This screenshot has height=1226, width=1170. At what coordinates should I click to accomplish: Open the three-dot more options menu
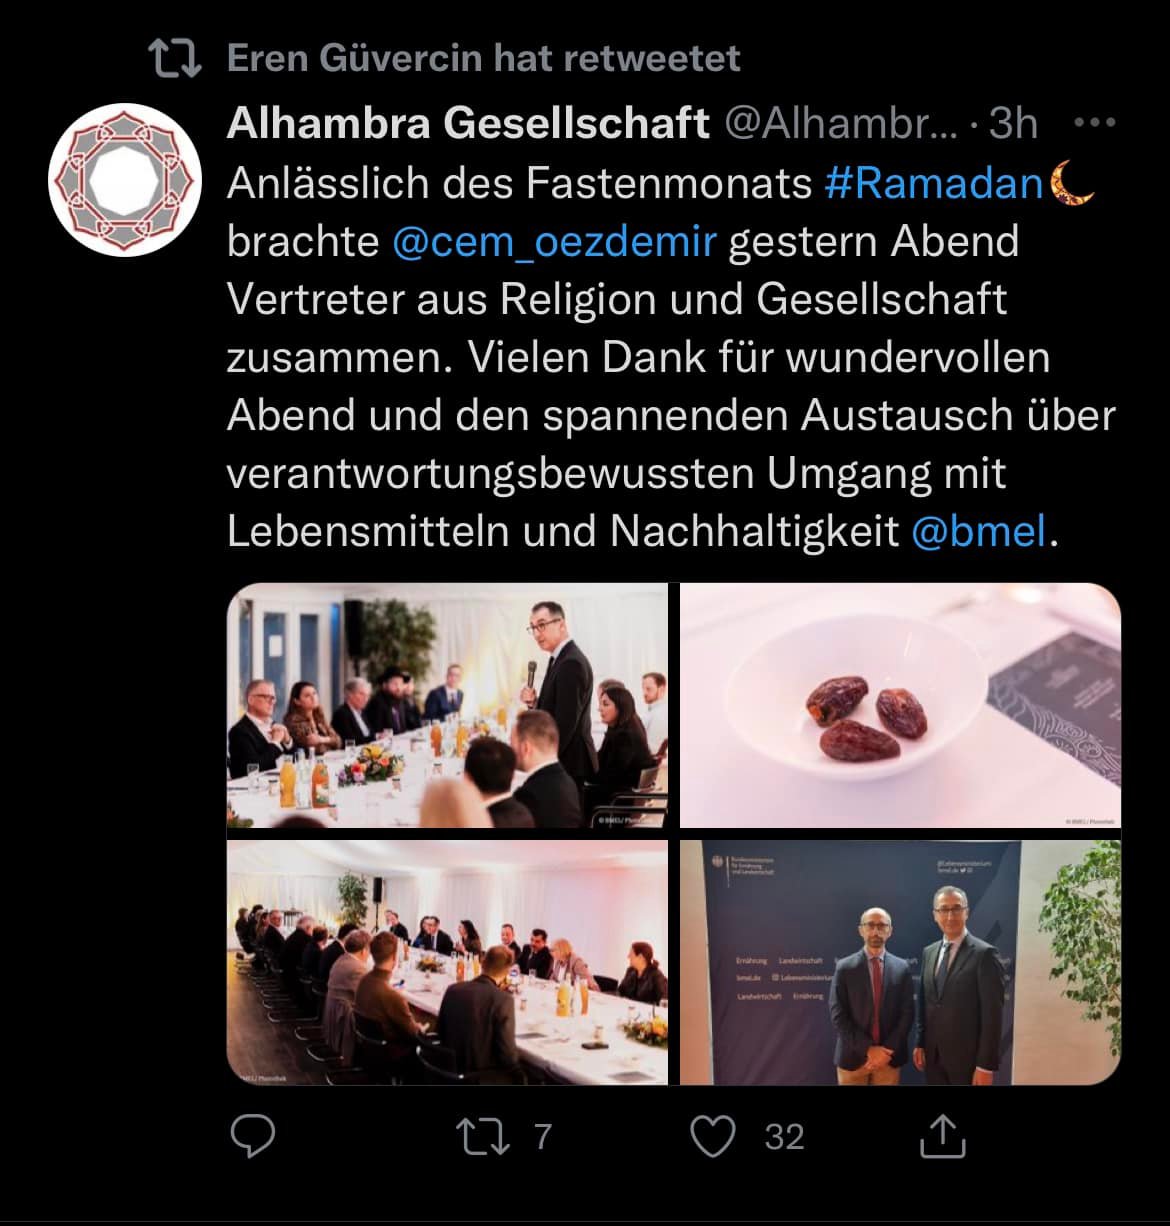click(1094, 124)
